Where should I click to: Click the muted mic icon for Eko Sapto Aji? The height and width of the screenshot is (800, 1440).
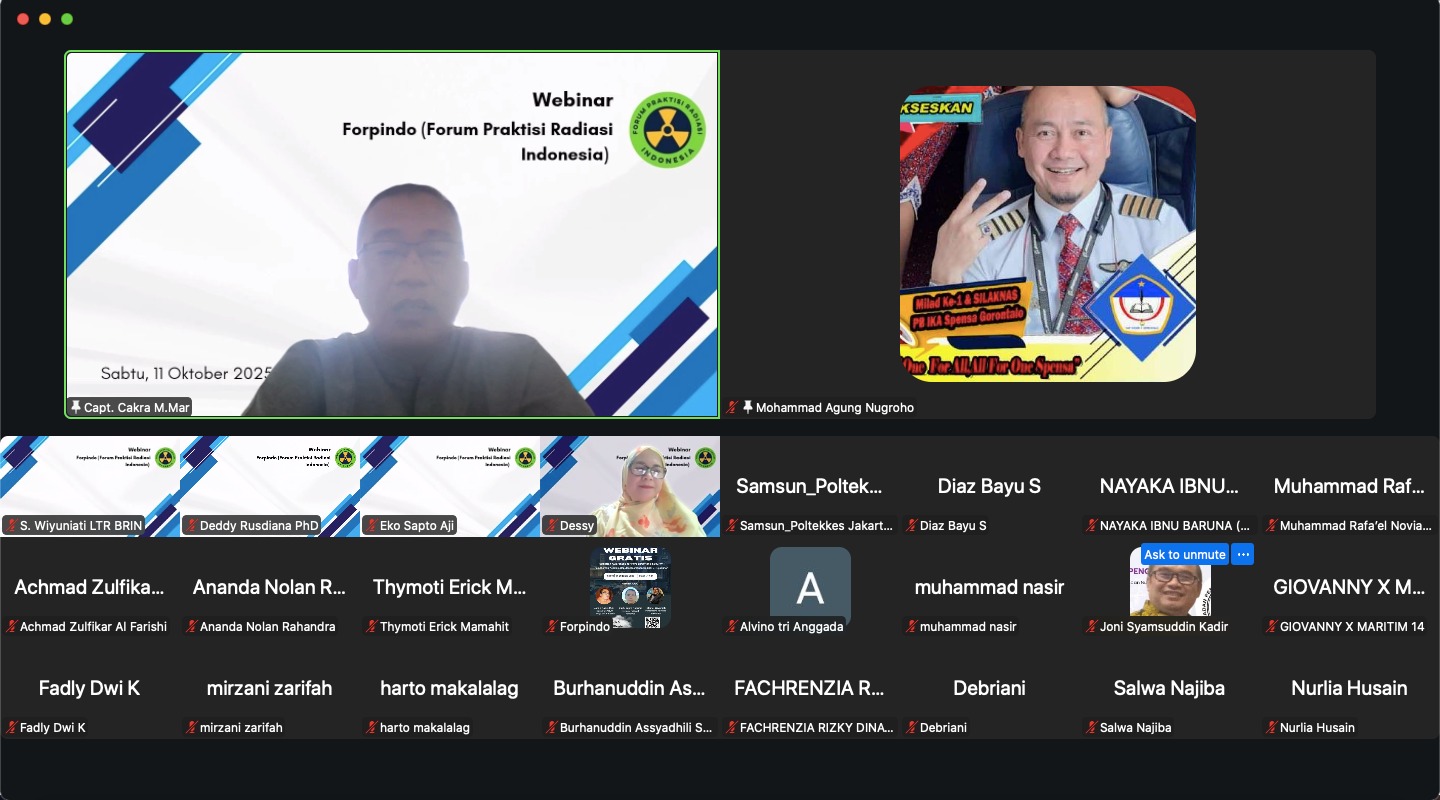tap(372, 525)
